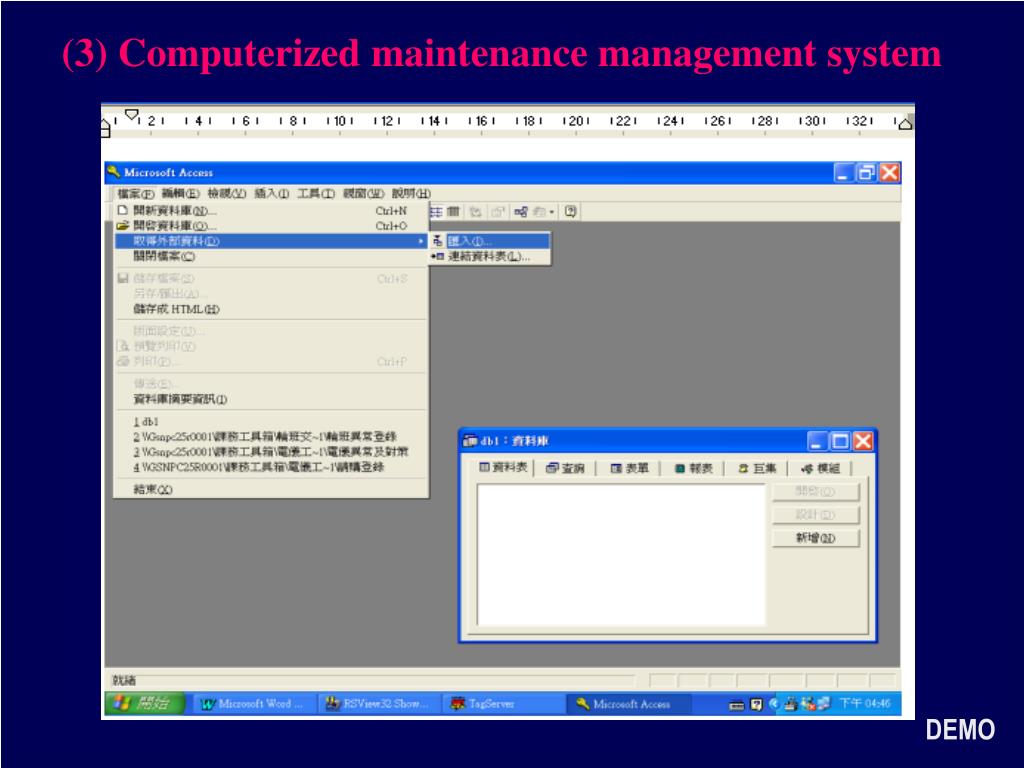Choose 開新資料庫 New Database menu entry
This screenshot has height=768, width=1024.
271,210
